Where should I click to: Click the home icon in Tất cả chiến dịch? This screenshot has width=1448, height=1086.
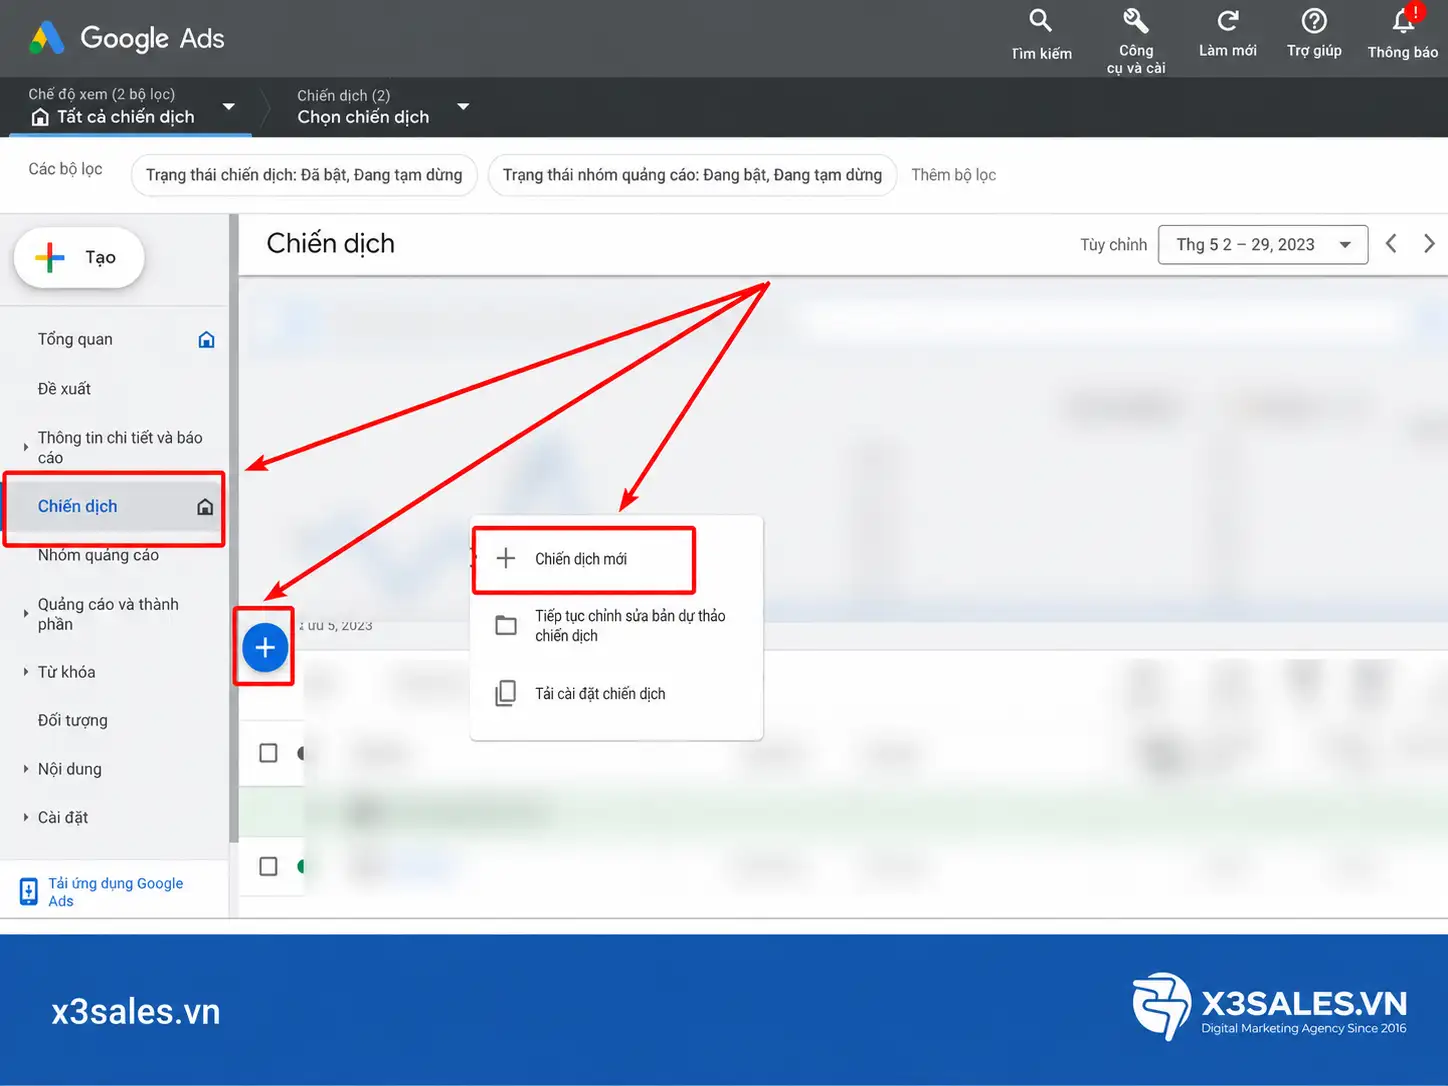pos(40,117)
